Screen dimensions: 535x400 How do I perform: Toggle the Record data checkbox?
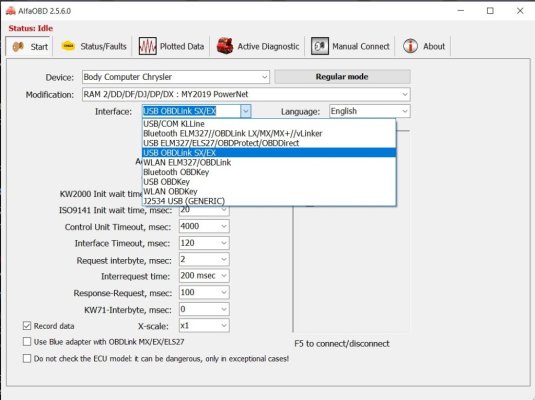[x=27, y=326]
